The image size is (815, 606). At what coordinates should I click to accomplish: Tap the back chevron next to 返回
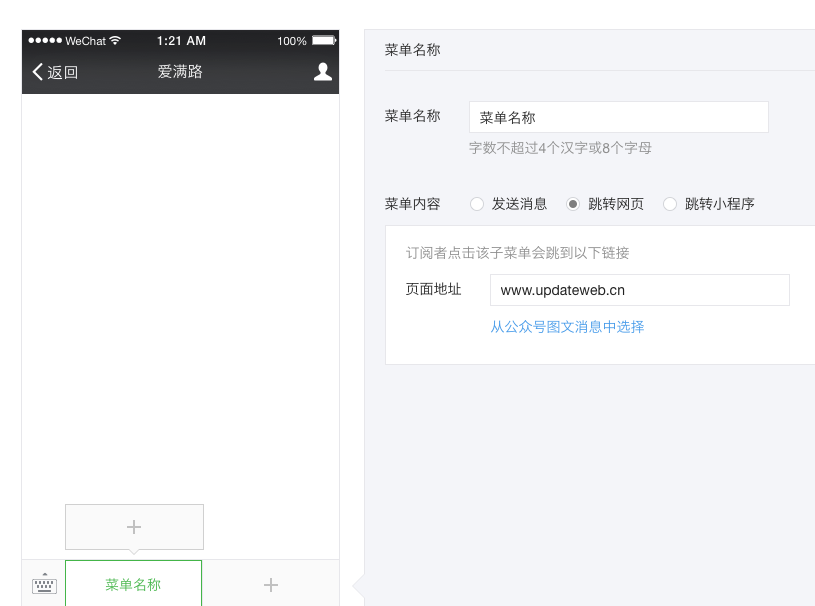[x=38, y=72]
